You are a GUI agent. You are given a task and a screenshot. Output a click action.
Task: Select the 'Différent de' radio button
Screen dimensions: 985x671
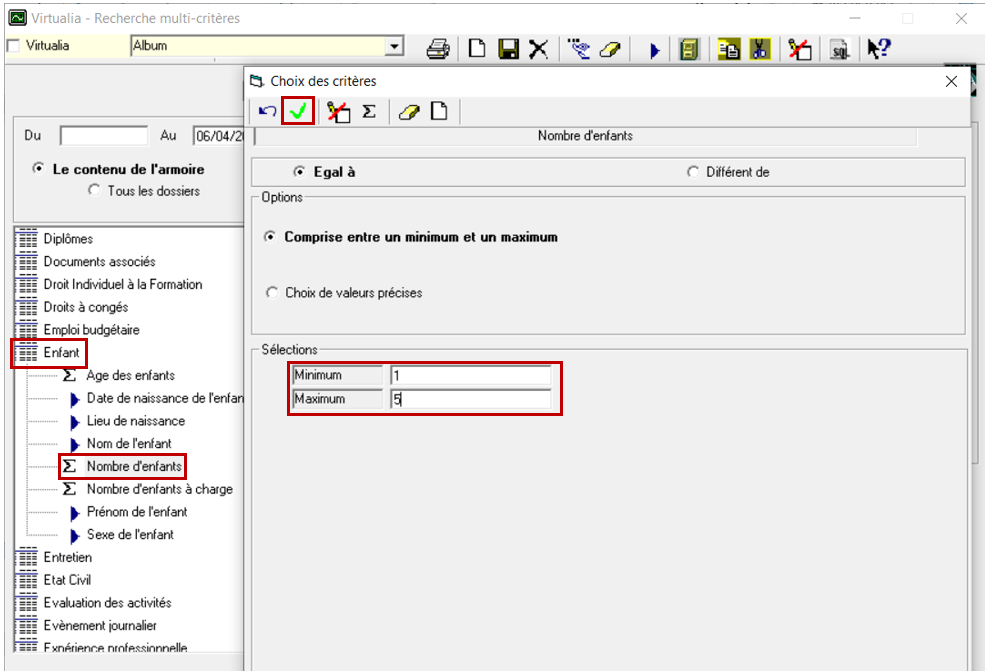point(693,172)
